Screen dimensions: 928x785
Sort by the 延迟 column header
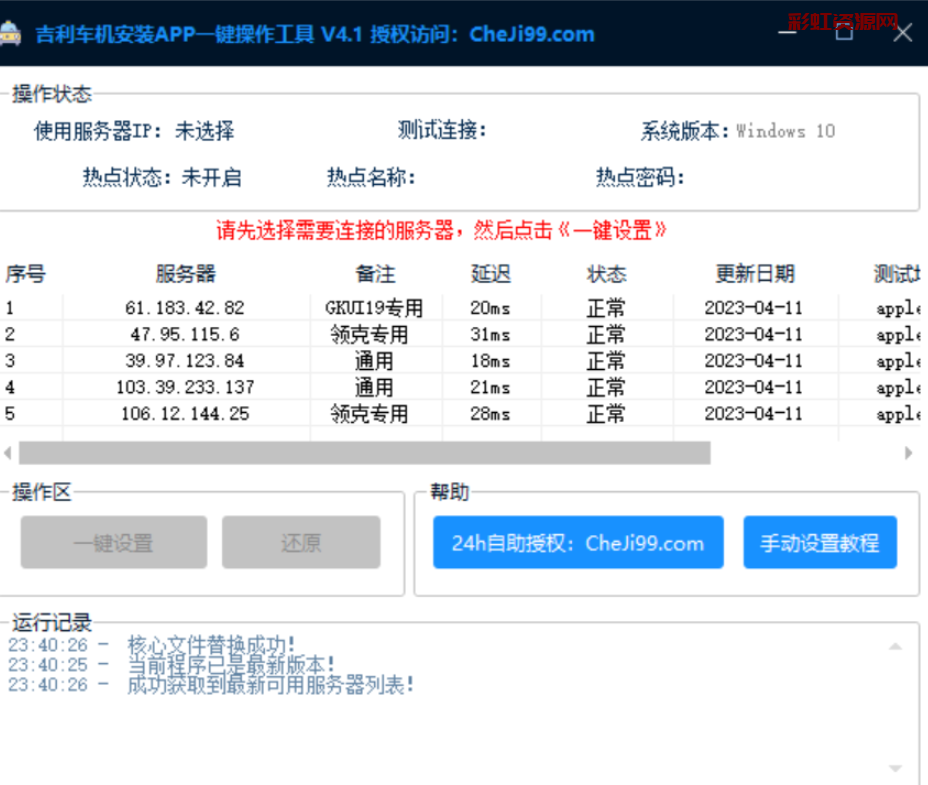491,274
